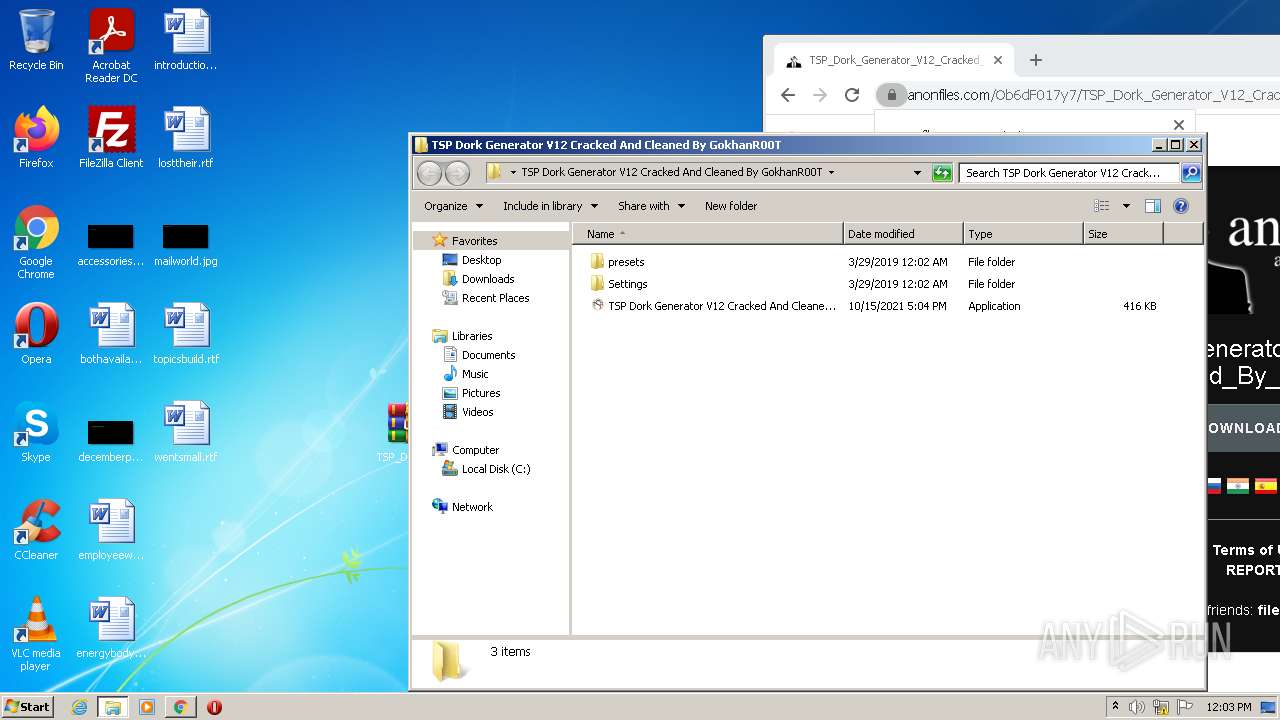Click the Windows Explorer taskbar button
This screenshot has width=1280, height=720.
pos(113,707)
